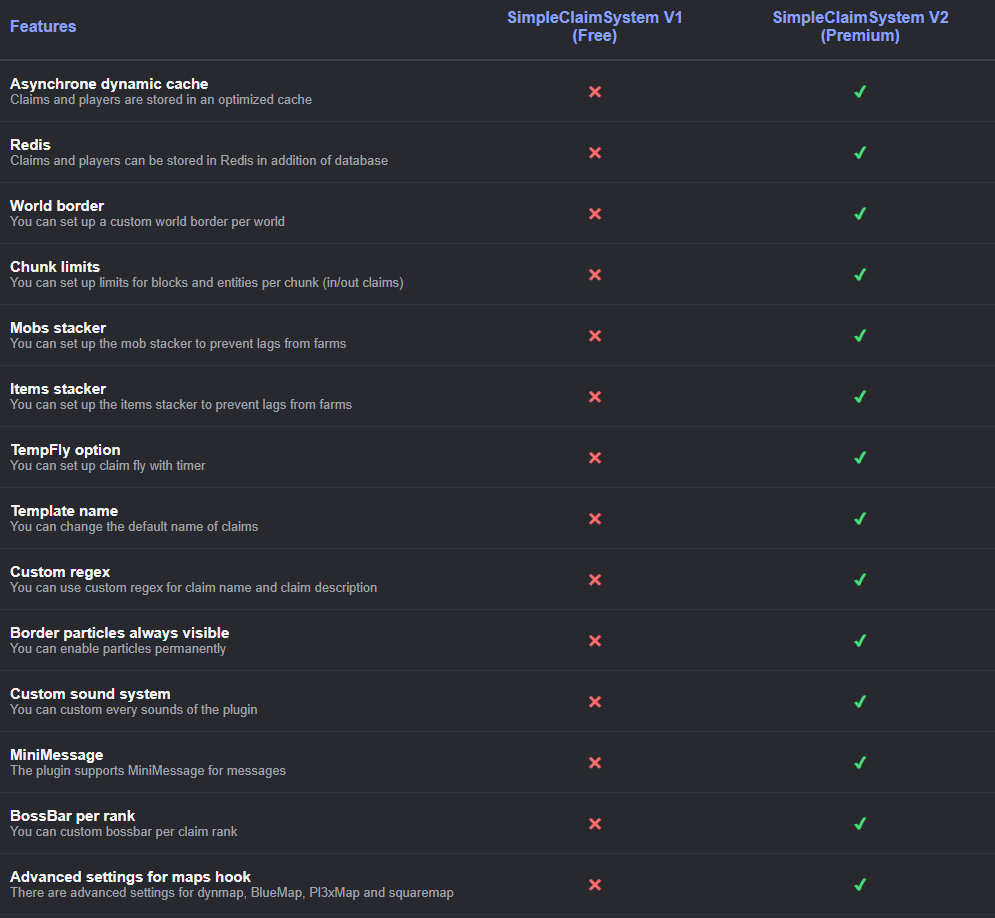Click text about limits for blocks and entities
995x918 pixels.
pyautogui.click(x=207, y=282)
